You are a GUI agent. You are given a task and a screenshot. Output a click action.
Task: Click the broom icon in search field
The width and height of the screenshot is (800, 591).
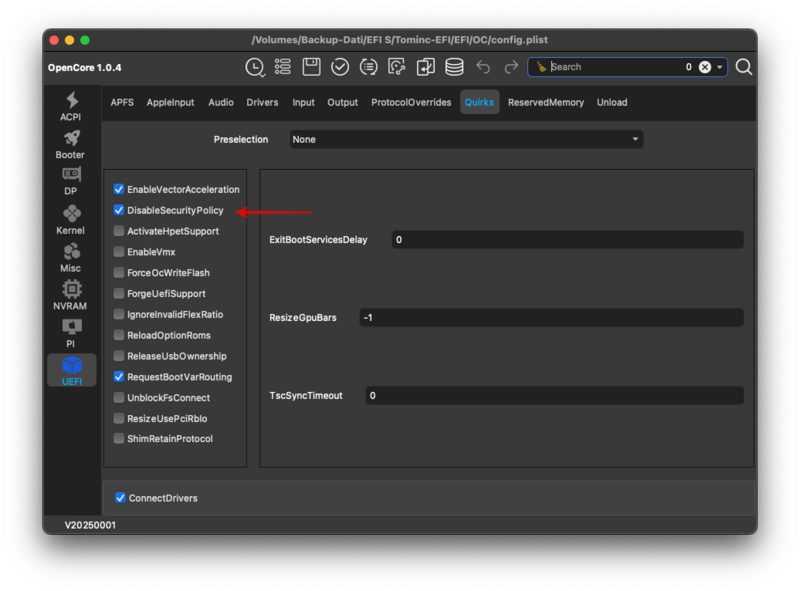[x=541, y=67]
